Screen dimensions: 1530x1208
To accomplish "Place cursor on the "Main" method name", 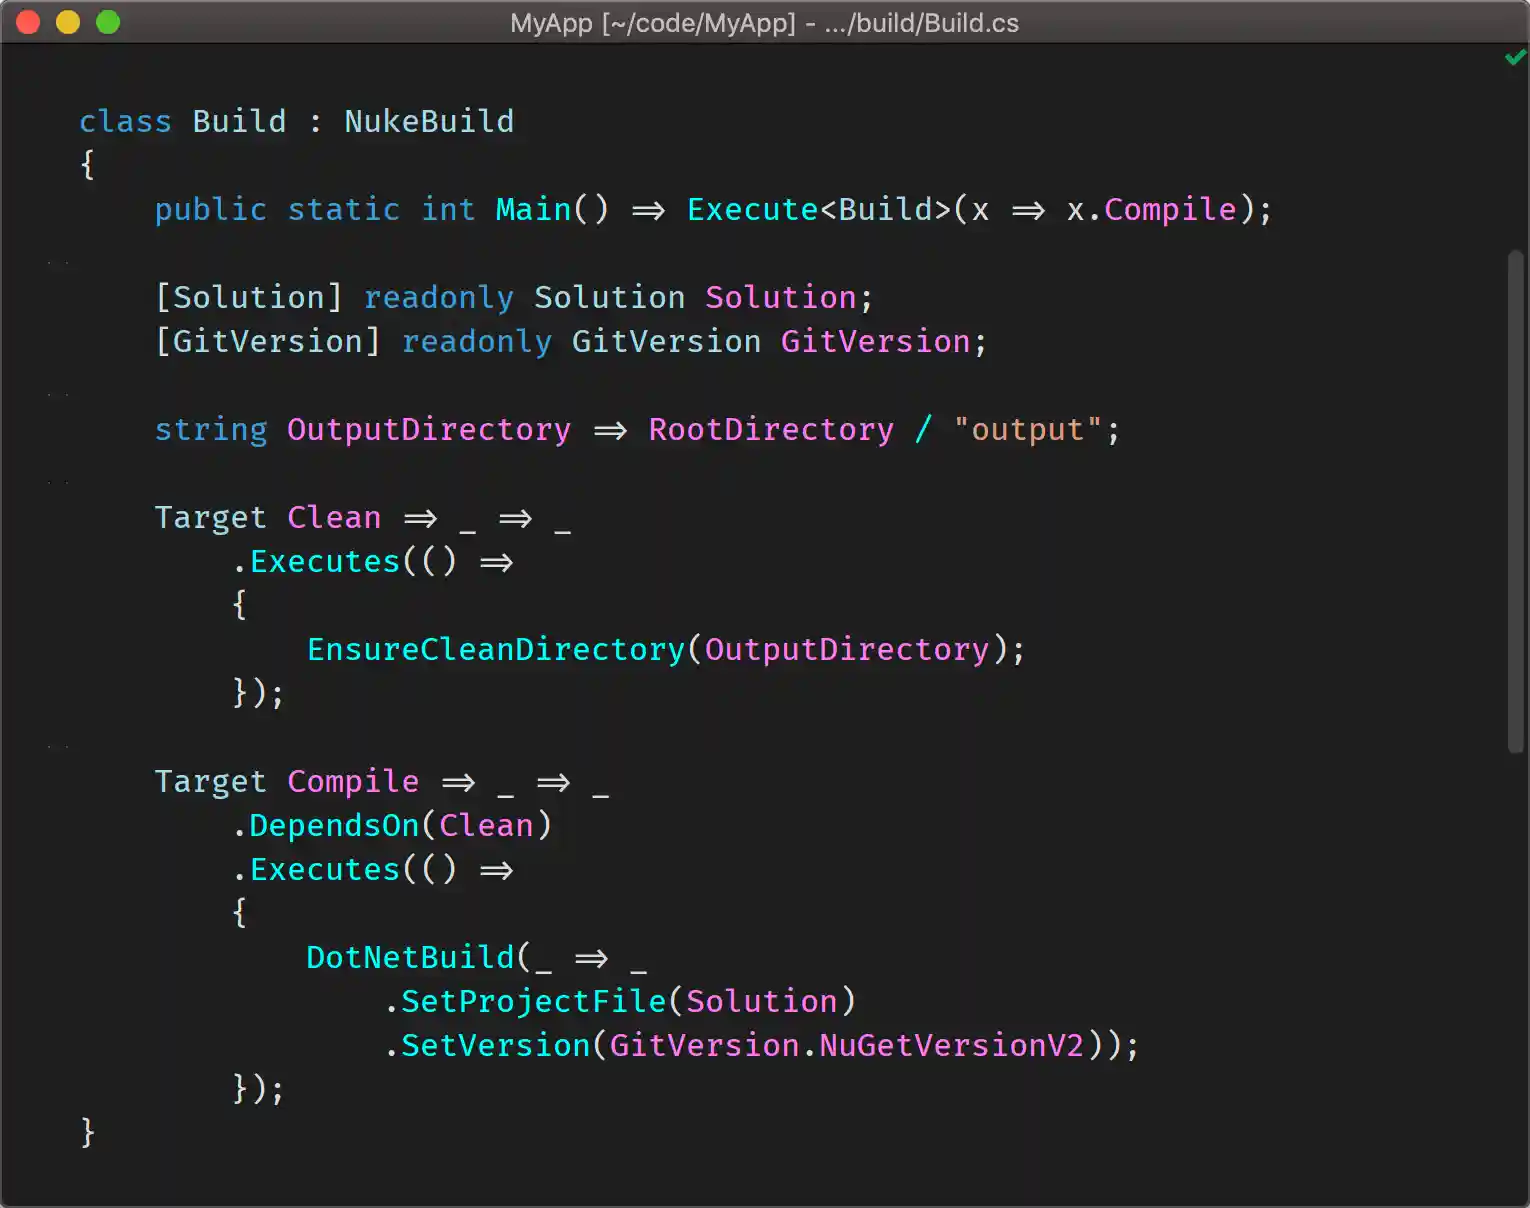I will point(534,210).
